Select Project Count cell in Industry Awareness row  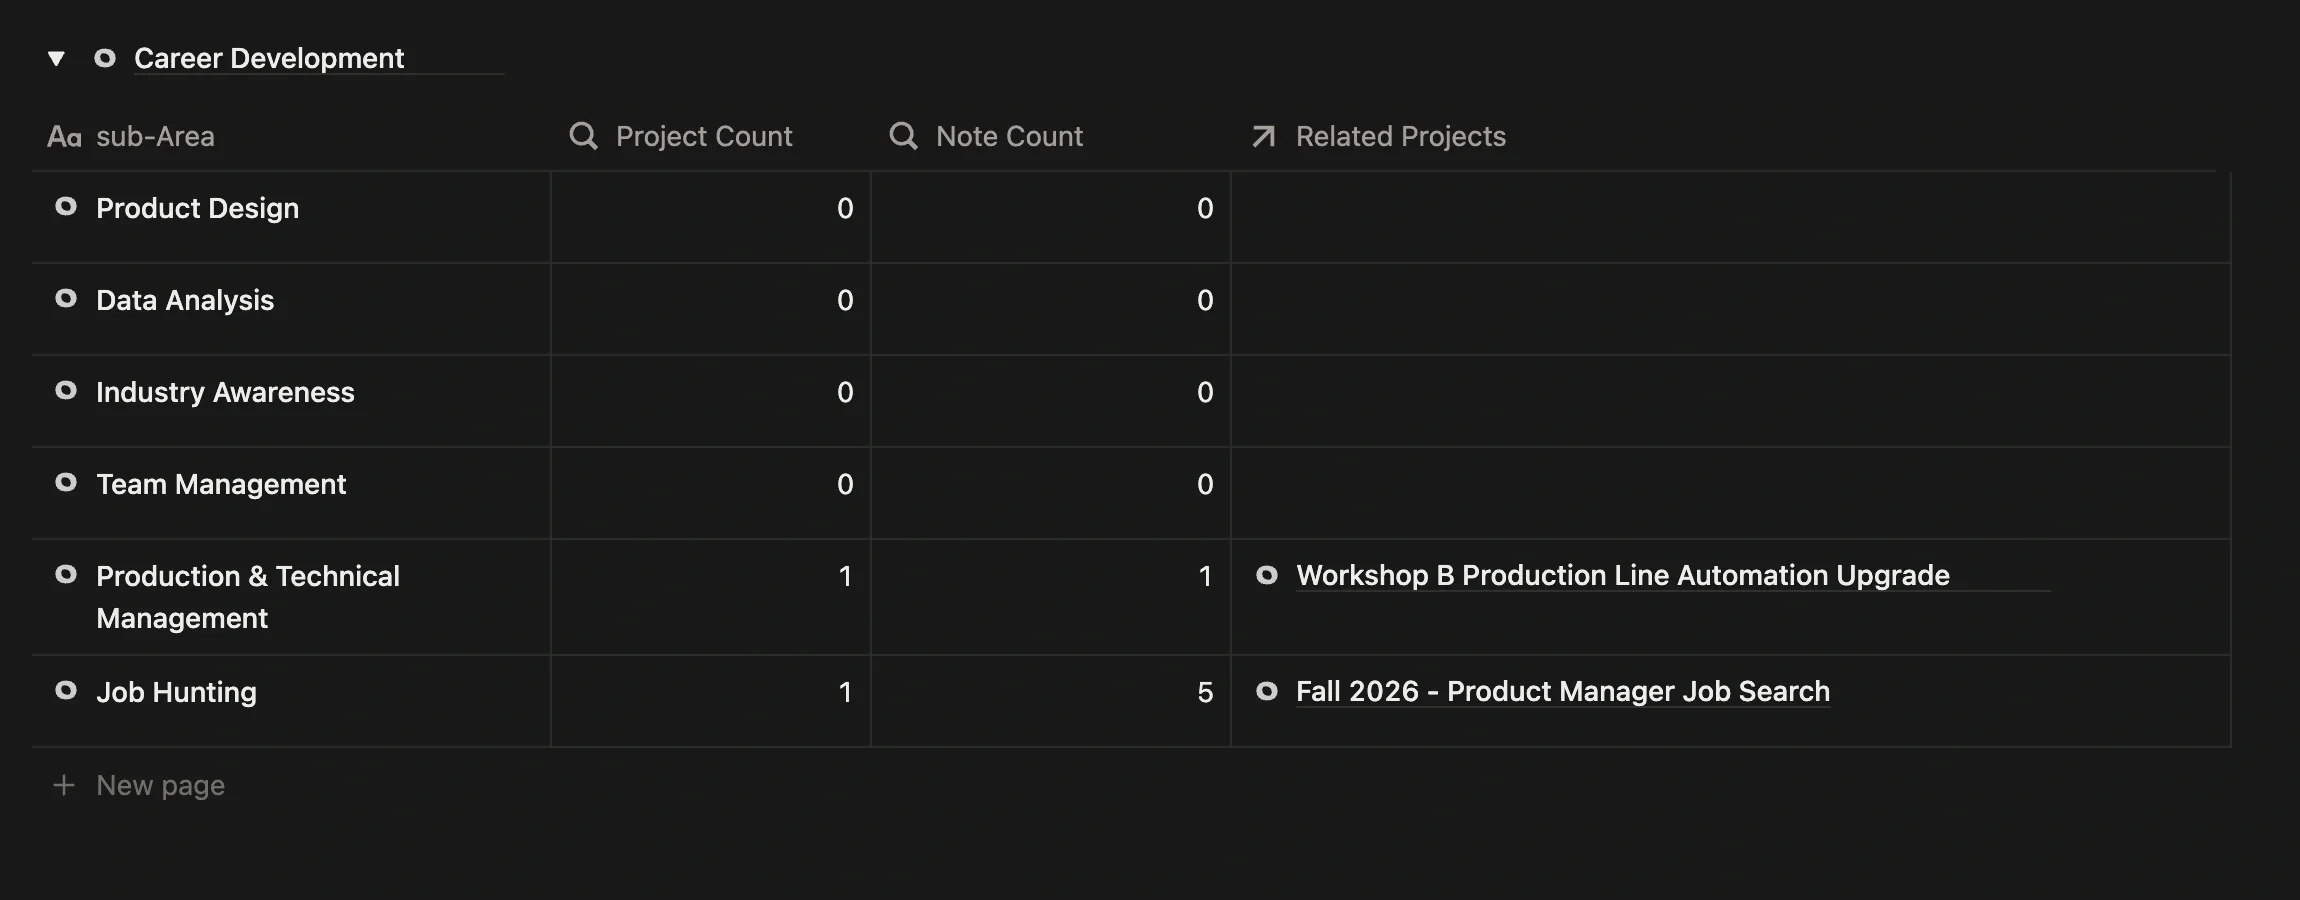click(x=710, y=401)
